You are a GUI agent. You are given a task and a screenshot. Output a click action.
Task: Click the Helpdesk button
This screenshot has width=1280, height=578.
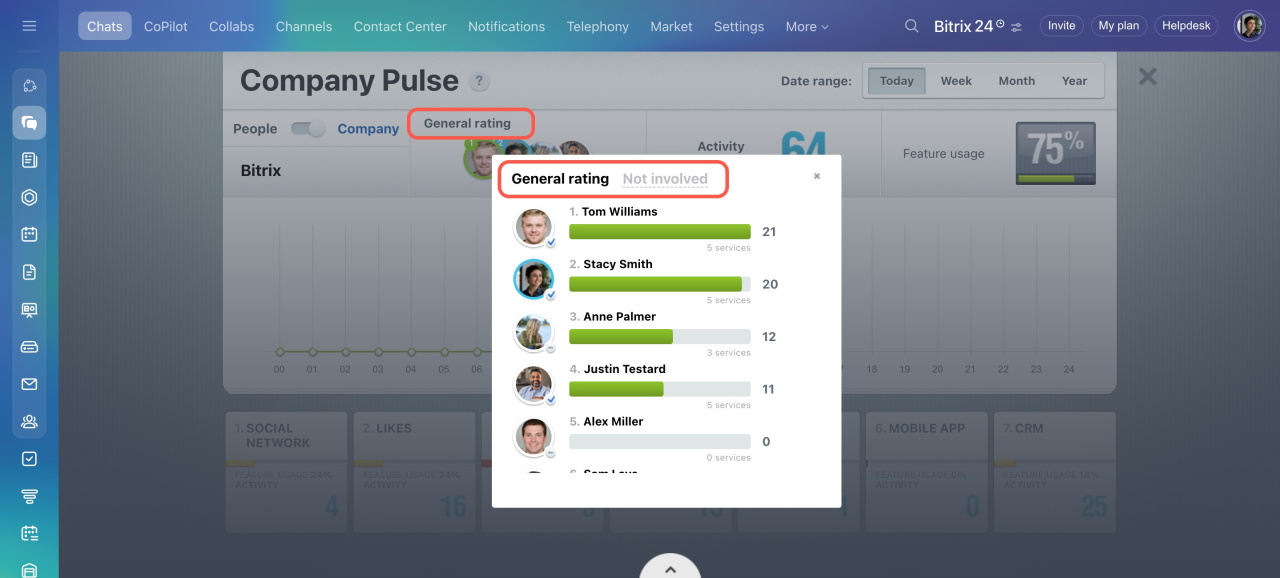pos(1186,26)
